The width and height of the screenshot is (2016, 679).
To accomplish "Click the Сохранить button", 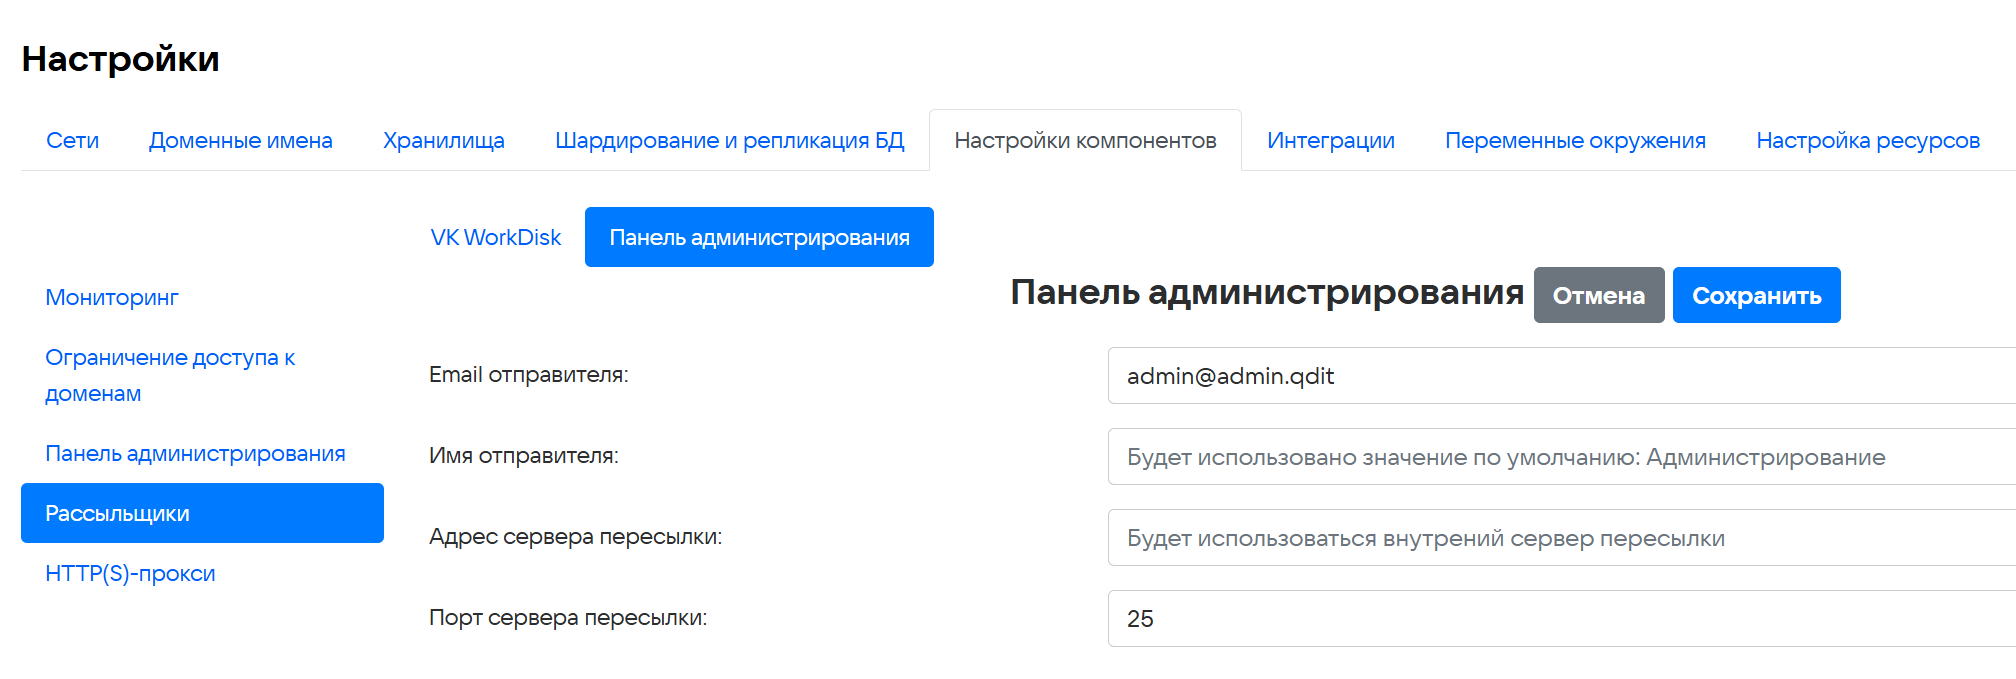I will click(x=1756, y=296).
